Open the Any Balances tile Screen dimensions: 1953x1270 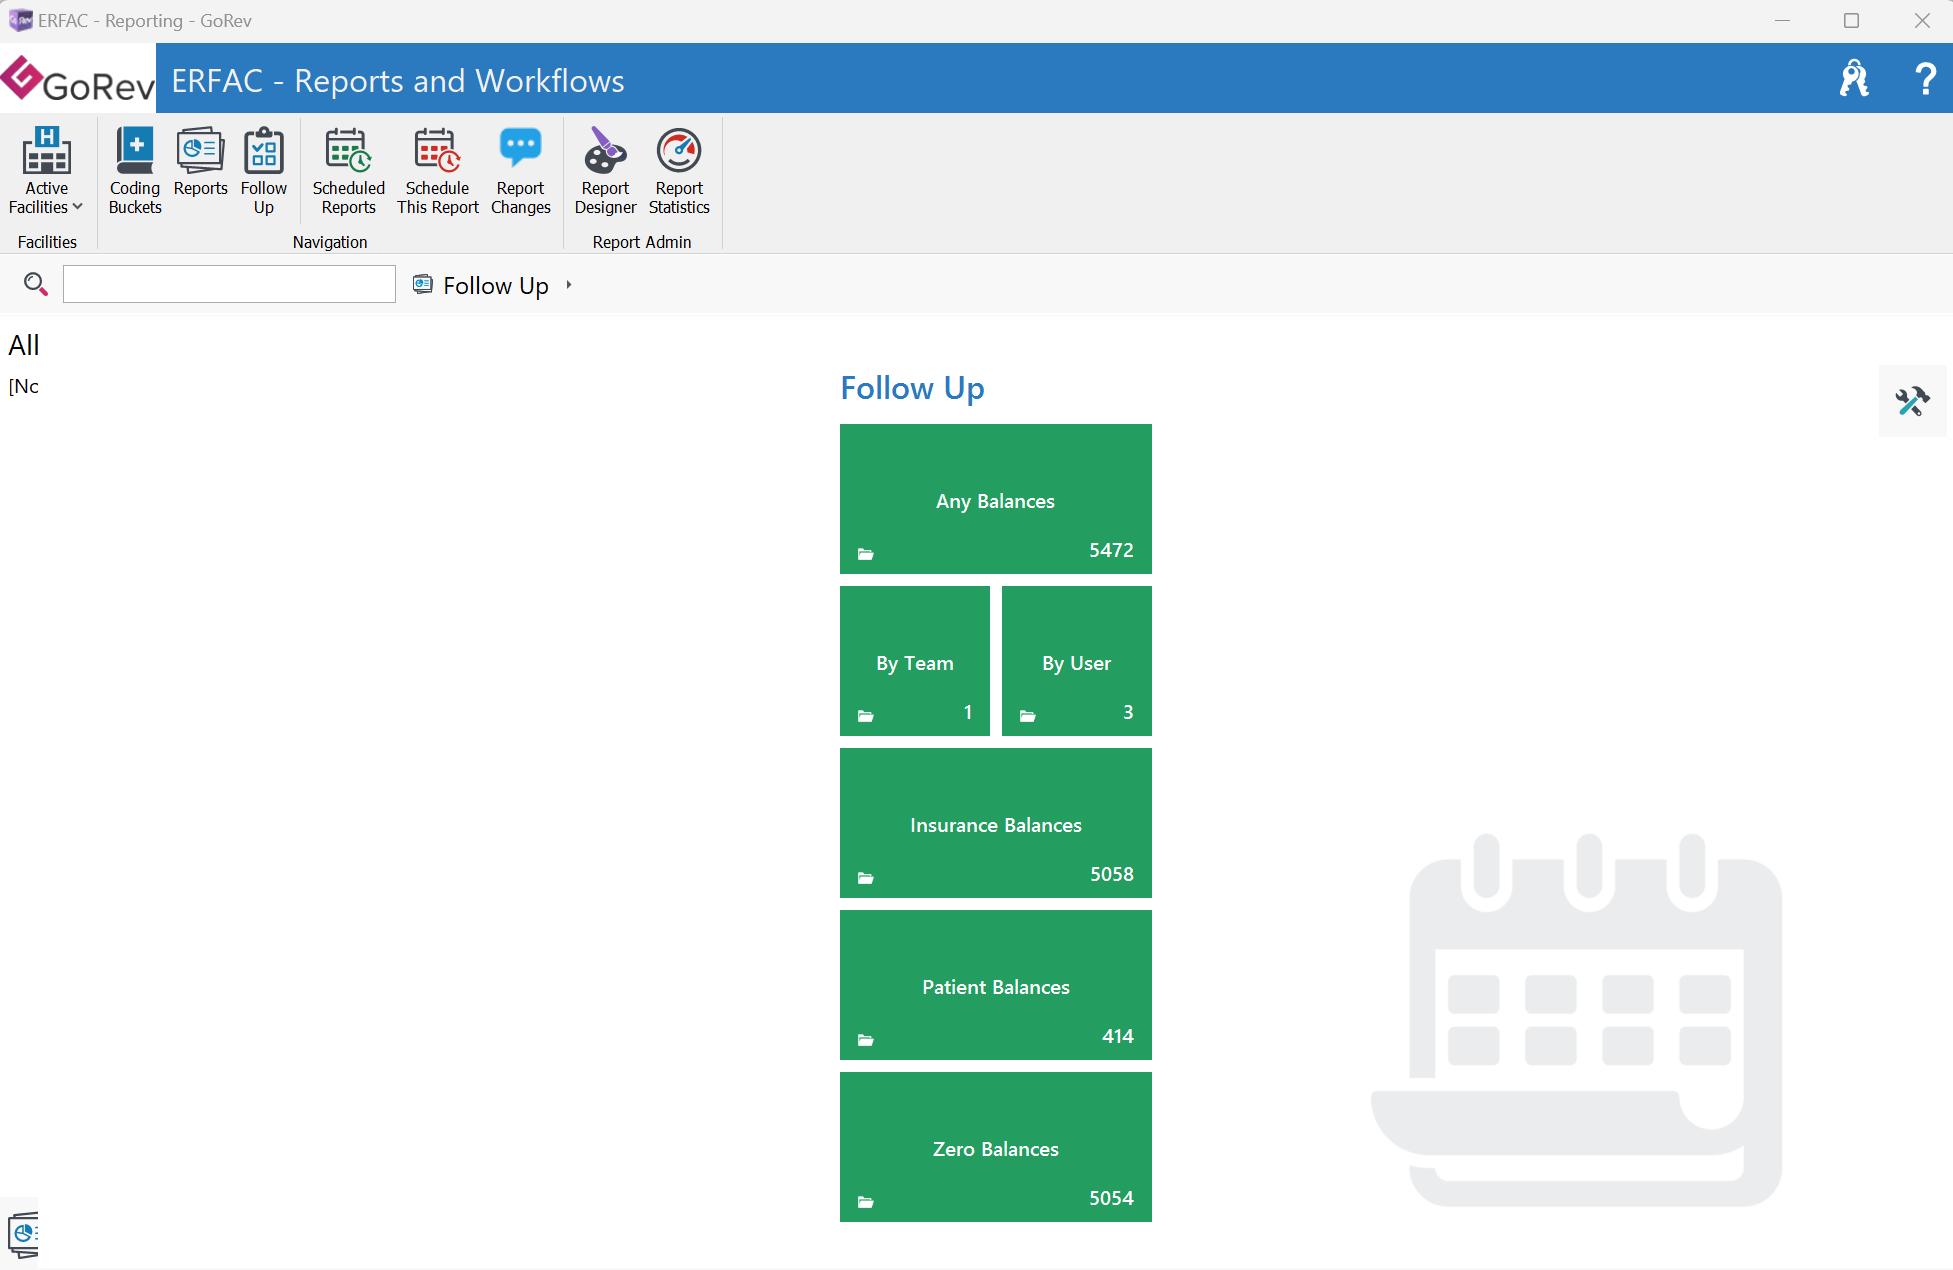point(996,499)
